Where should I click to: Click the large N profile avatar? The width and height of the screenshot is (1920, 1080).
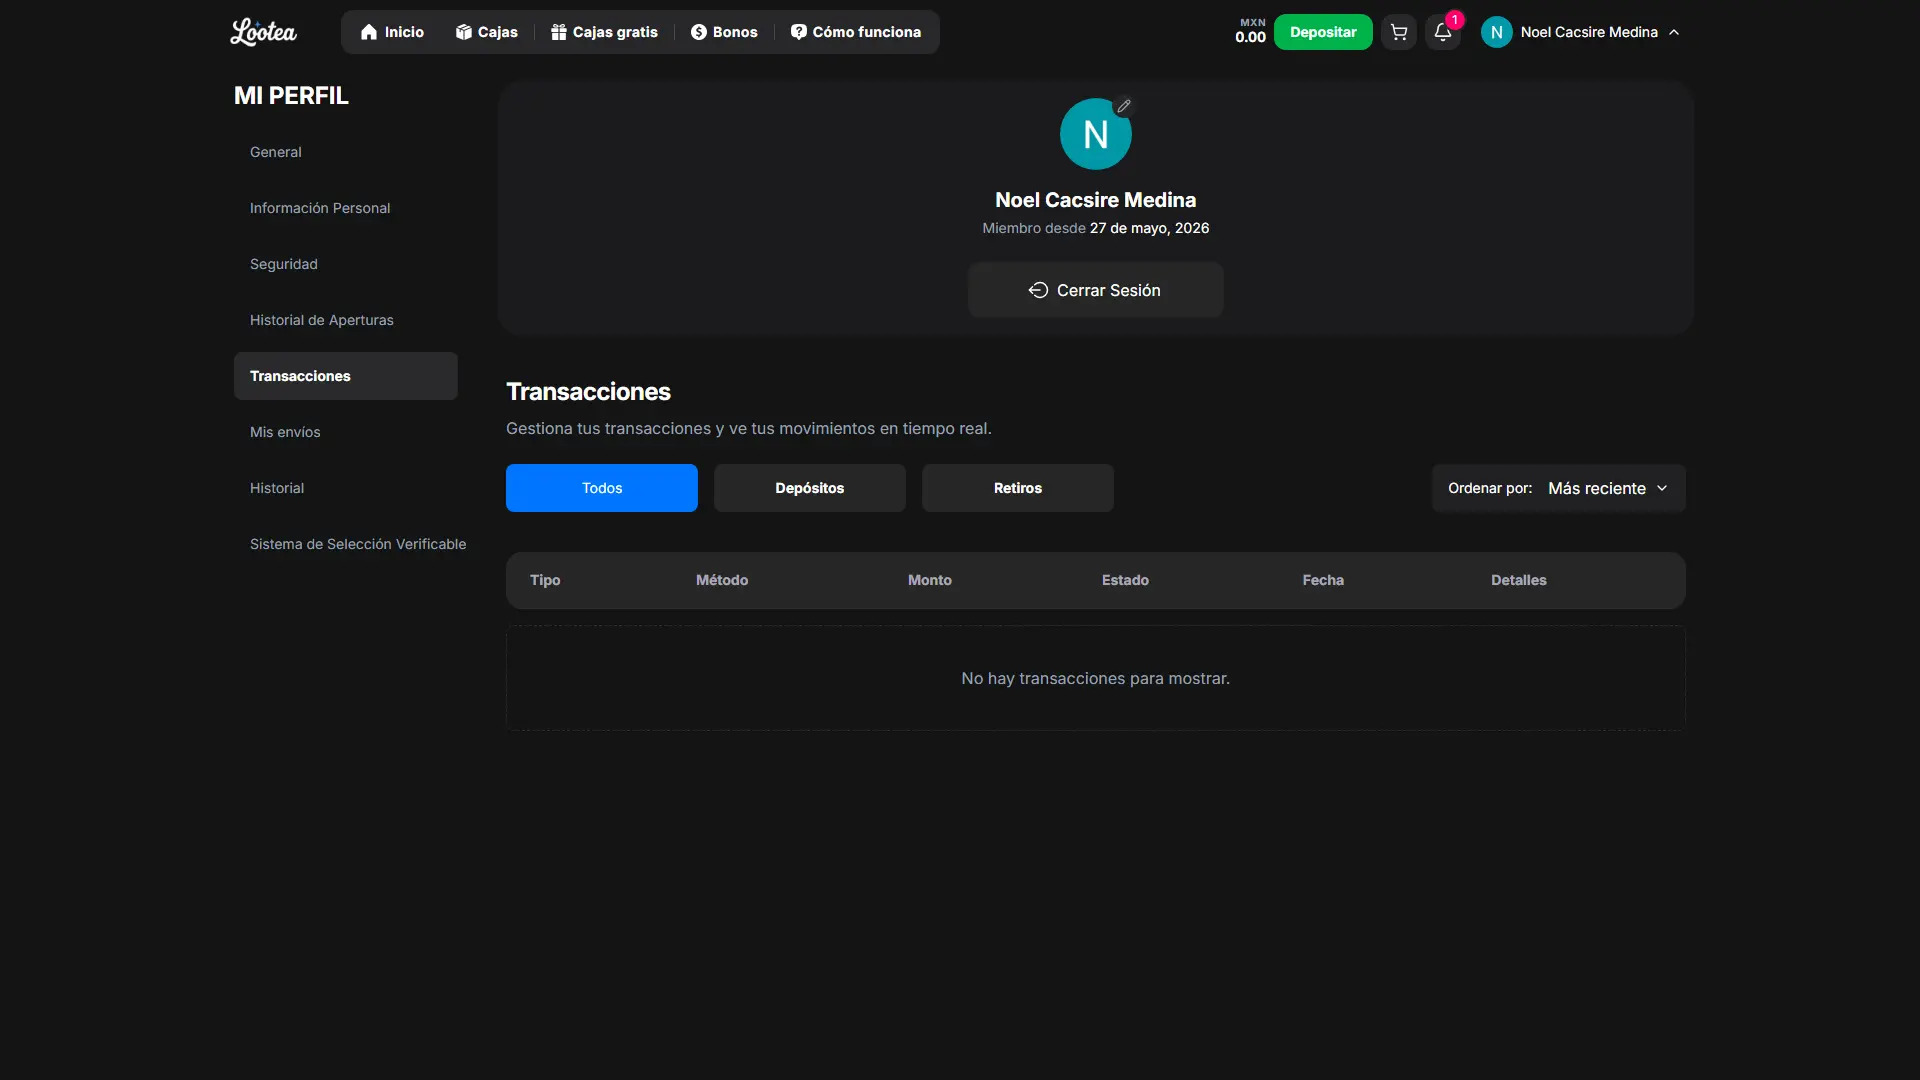coord(1095,134)
